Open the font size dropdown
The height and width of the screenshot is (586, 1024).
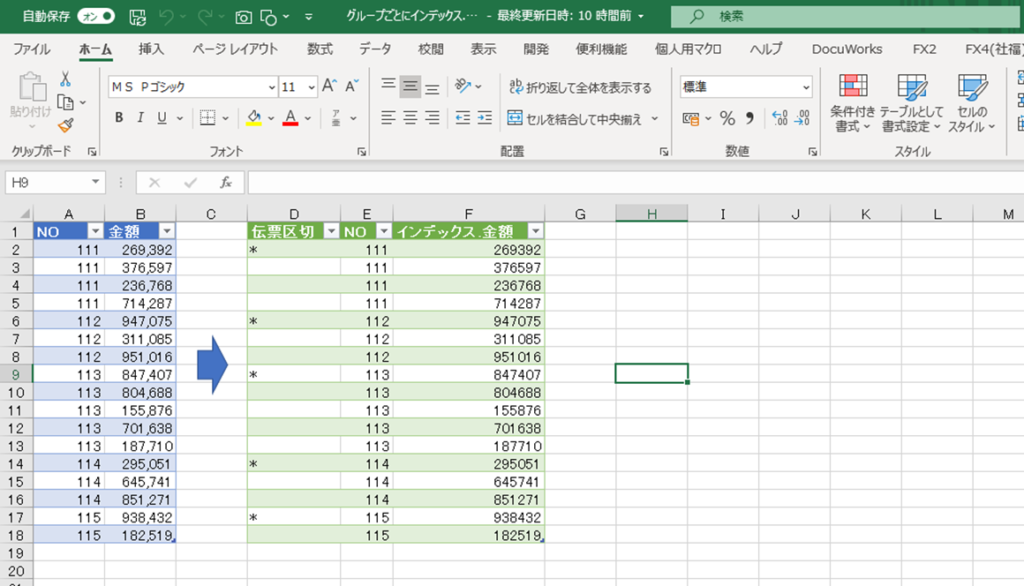coord(312,87)
